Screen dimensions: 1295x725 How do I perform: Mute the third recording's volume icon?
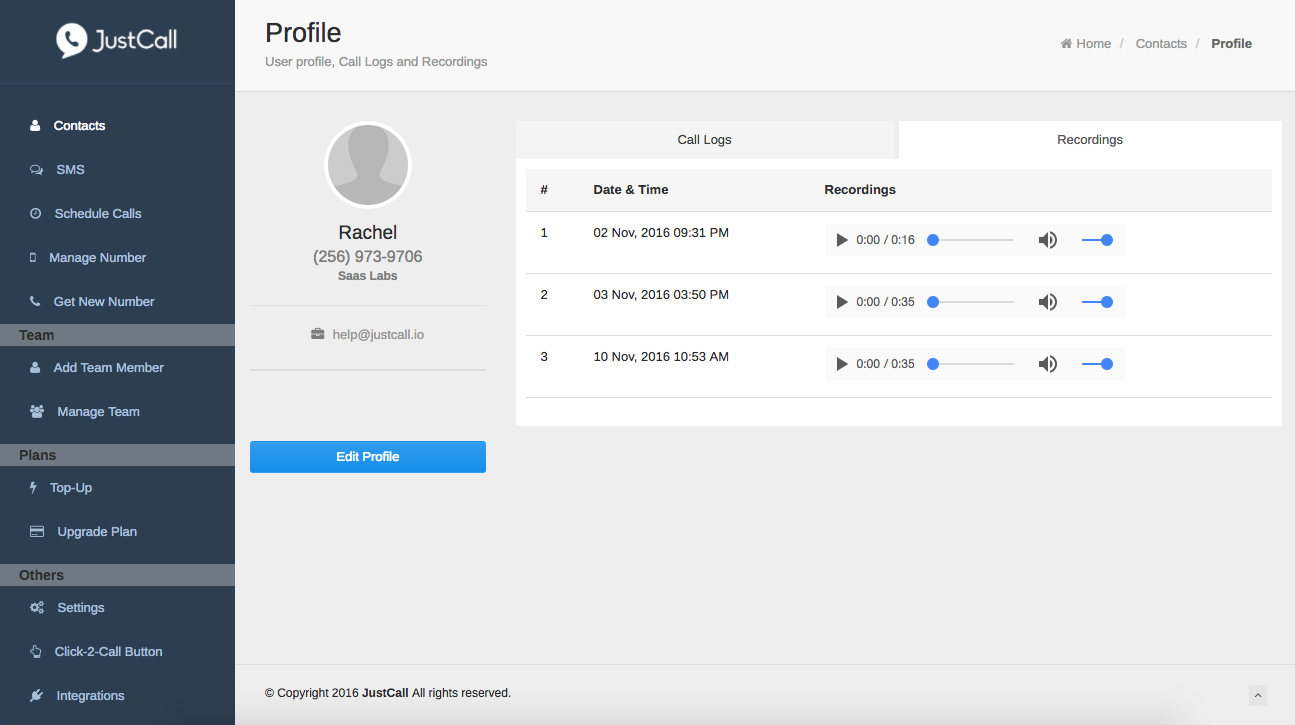click(x=1047, y=364)
